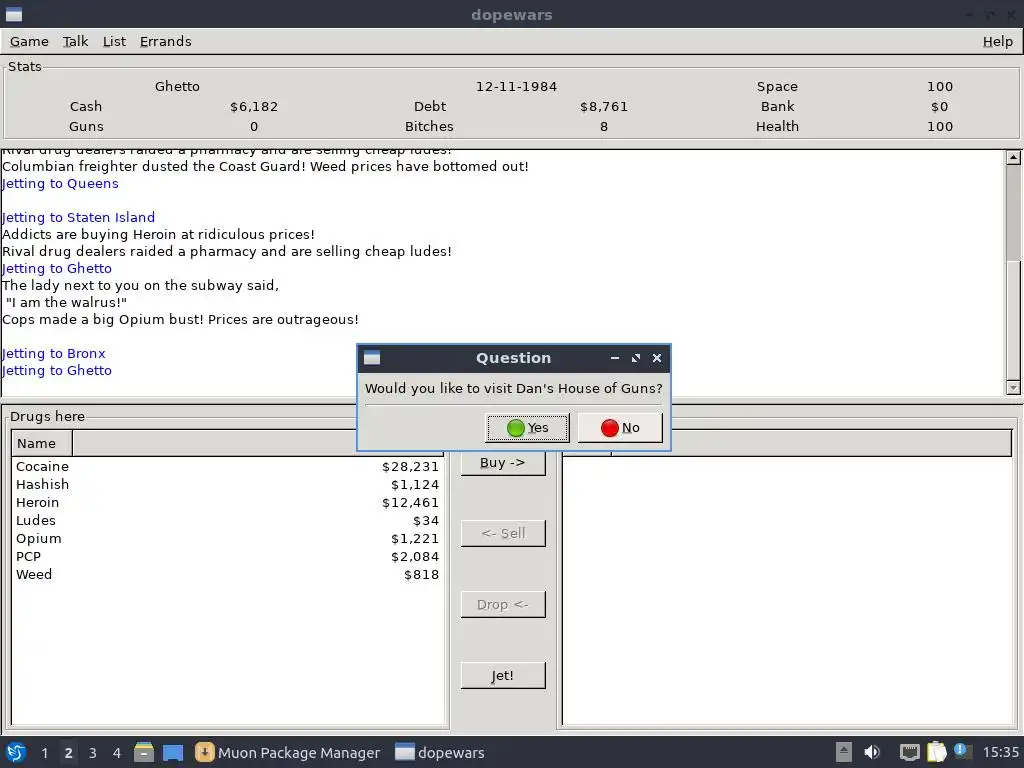Click the message log scroll down arrow
The width and height of the screenshot is (1024, 768).
[1013, 388]
